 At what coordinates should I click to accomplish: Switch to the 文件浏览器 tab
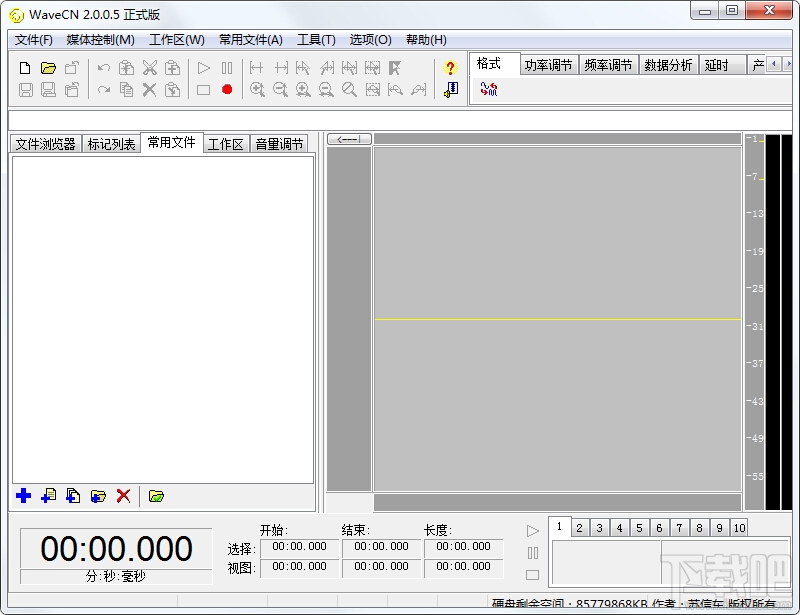(x=45, y=144)
